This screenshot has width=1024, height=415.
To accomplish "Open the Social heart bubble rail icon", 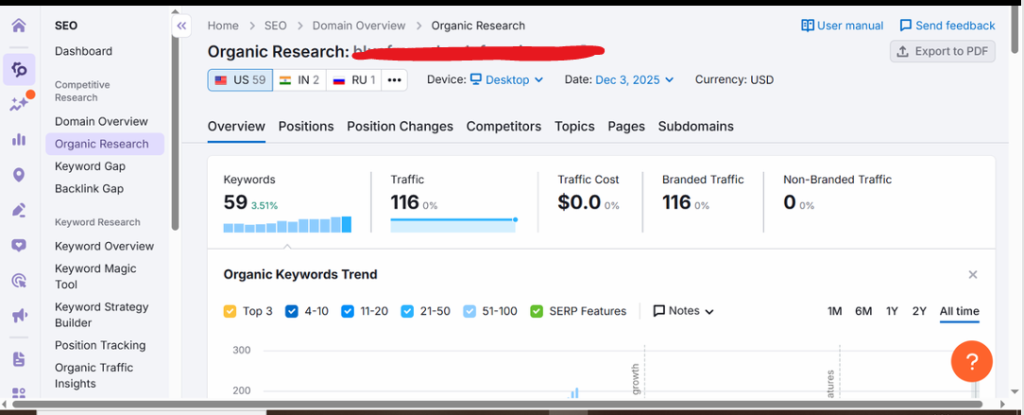I will [19, 246].
